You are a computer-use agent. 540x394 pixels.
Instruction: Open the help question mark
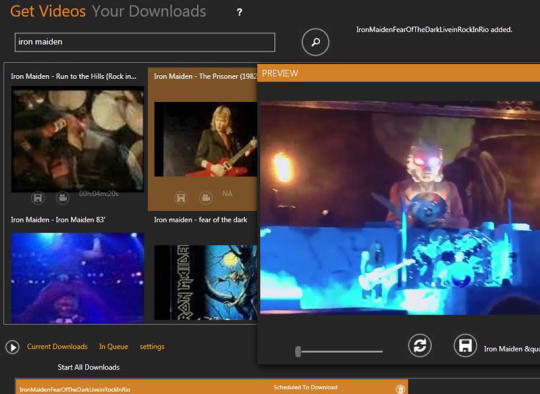(239, 12)
